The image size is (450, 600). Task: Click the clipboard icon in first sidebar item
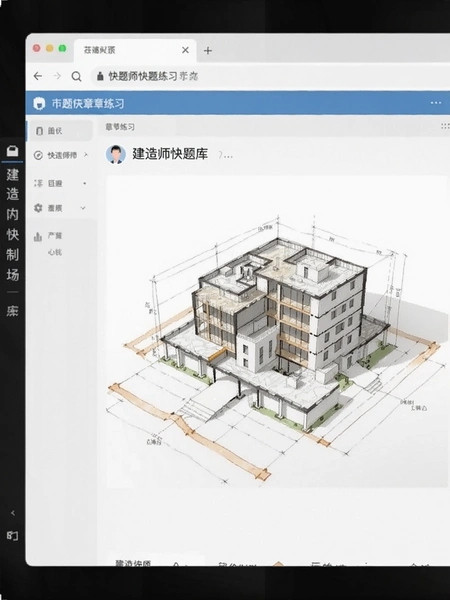tap(39, 131)
